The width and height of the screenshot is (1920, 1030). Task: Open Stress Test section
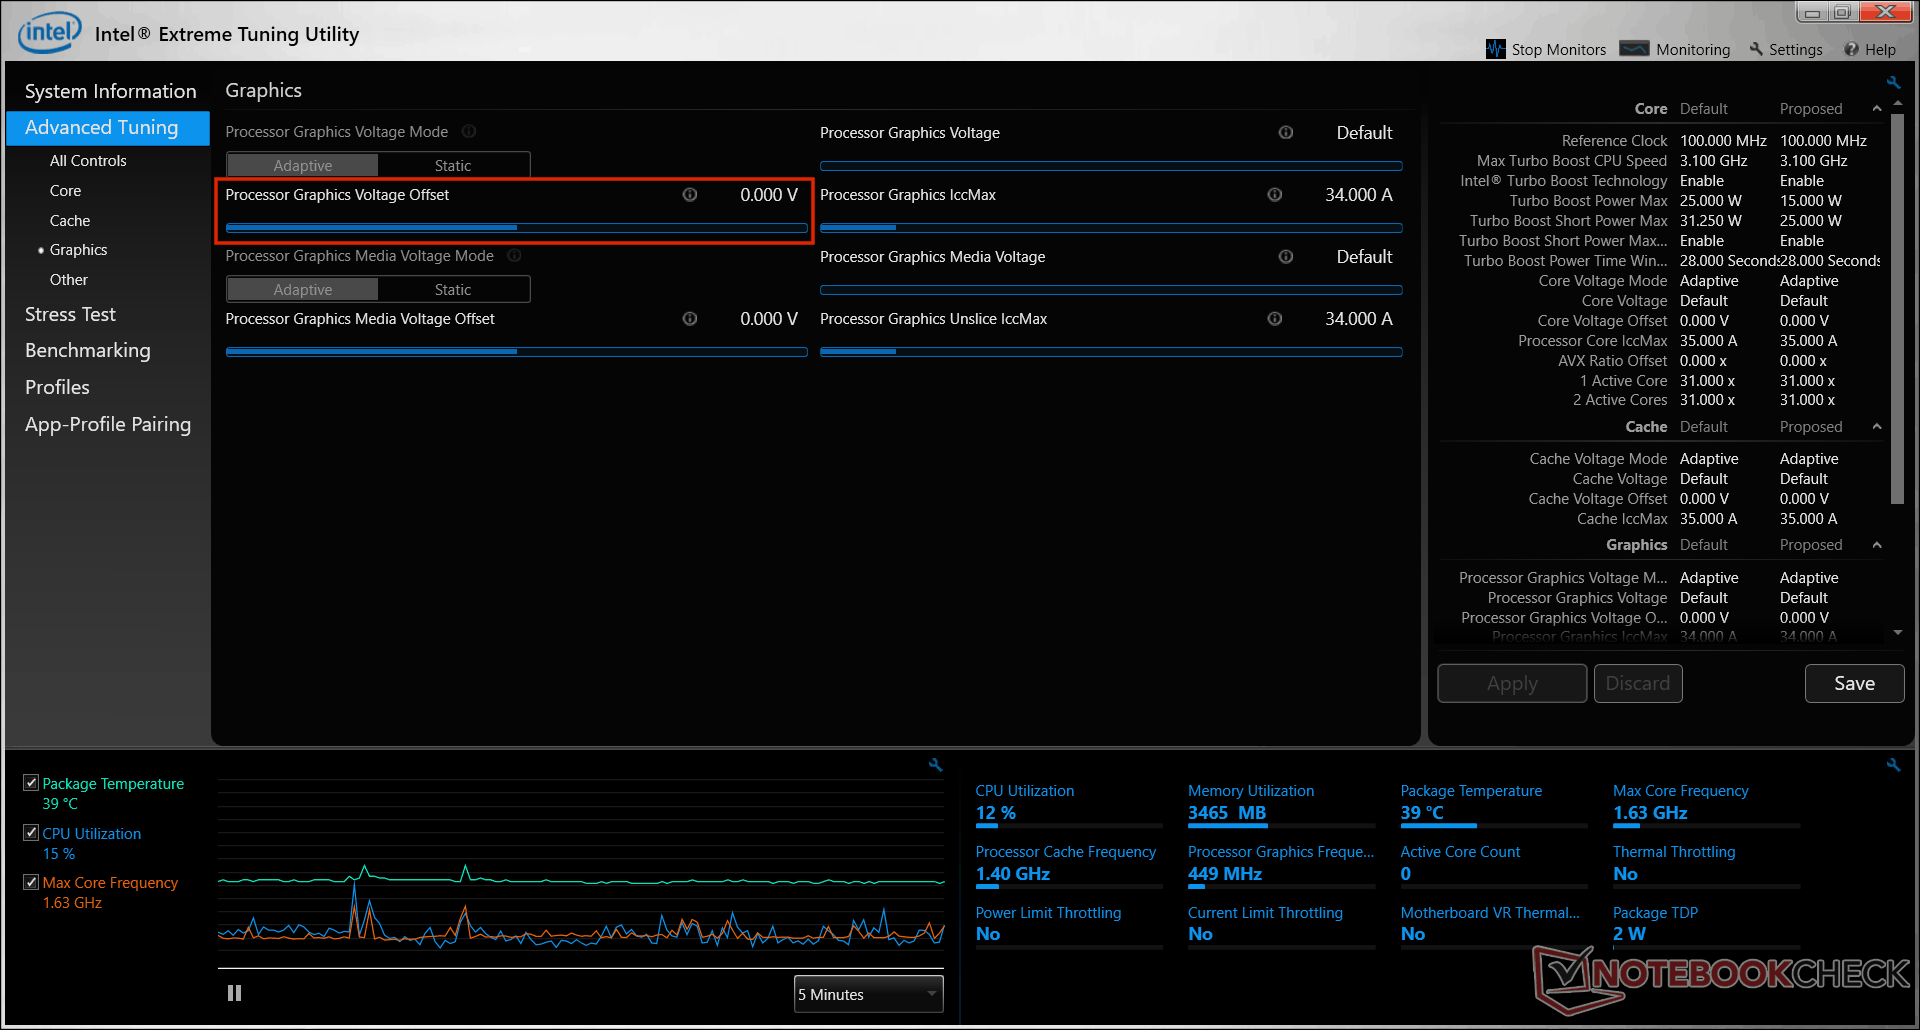pyautogui.click(x=70, y=314)
